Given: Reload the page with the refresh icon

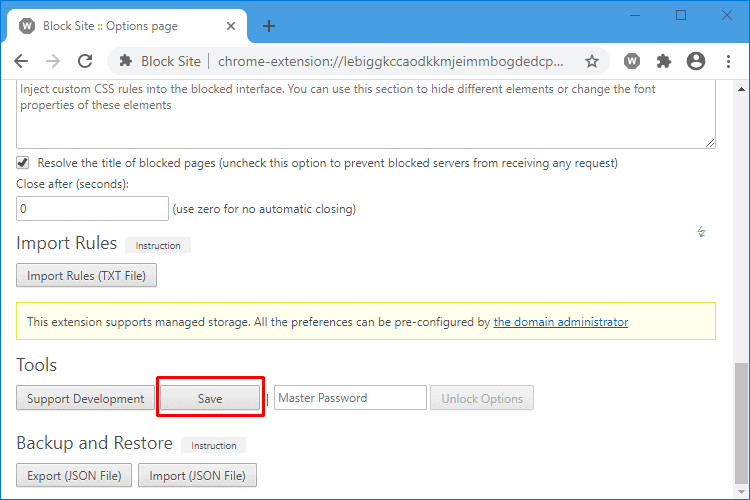Looking at the screenshot, I should coord(85,61).
